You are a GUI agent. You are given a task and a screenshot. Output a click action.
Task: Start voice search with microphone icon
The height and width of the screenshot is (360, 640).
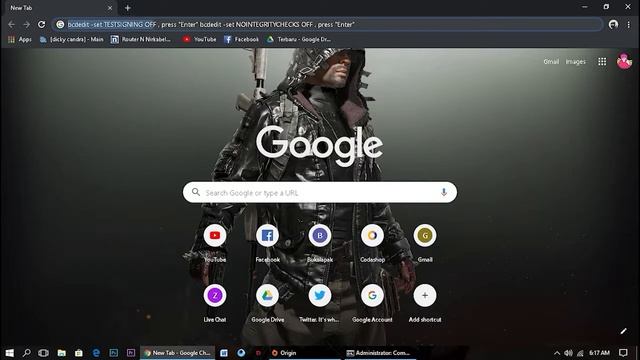(x=444, y=192)
